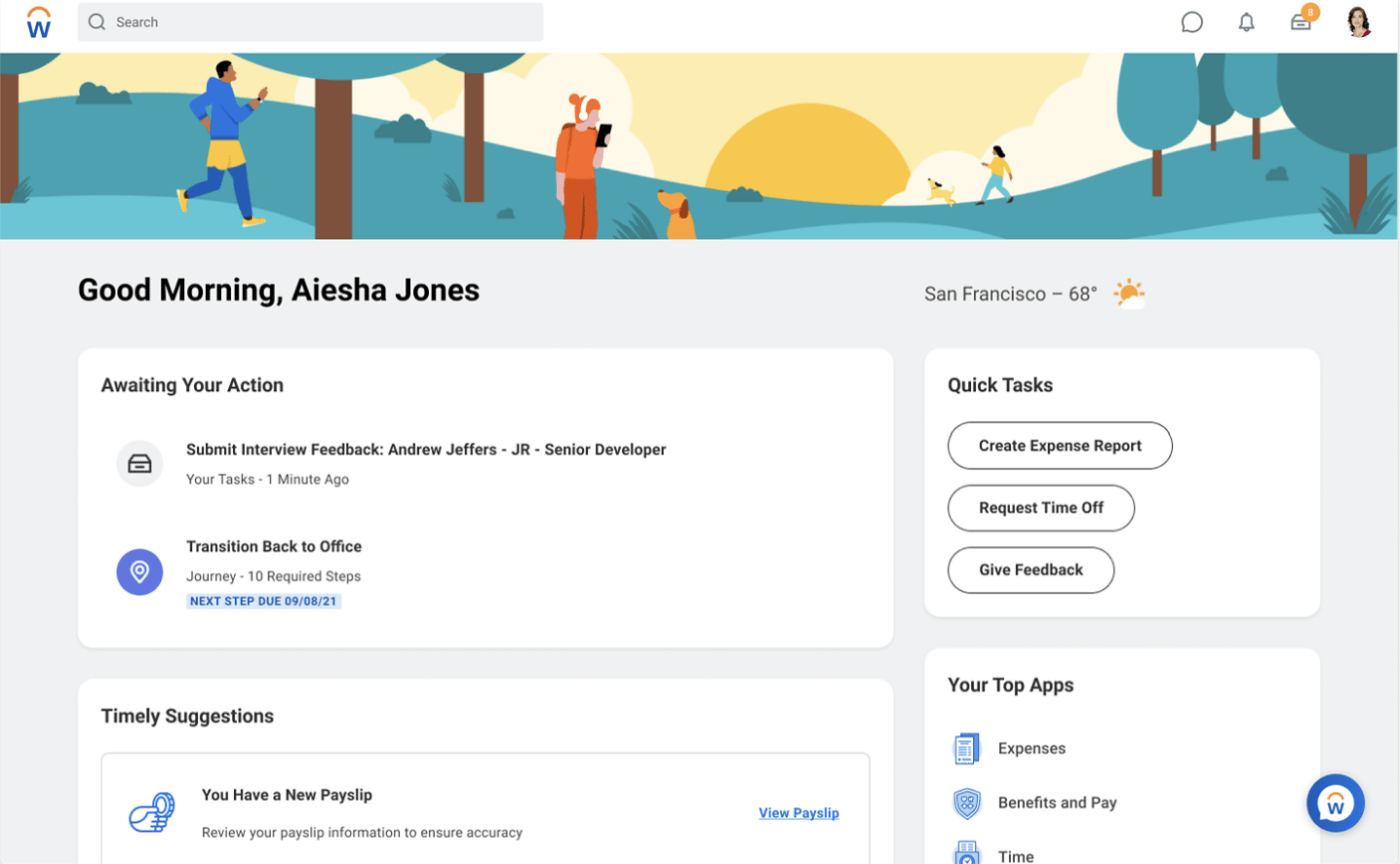Follow the View Payslip link
Viewport: 1400px width, 864px height.
tap(799, 813)
